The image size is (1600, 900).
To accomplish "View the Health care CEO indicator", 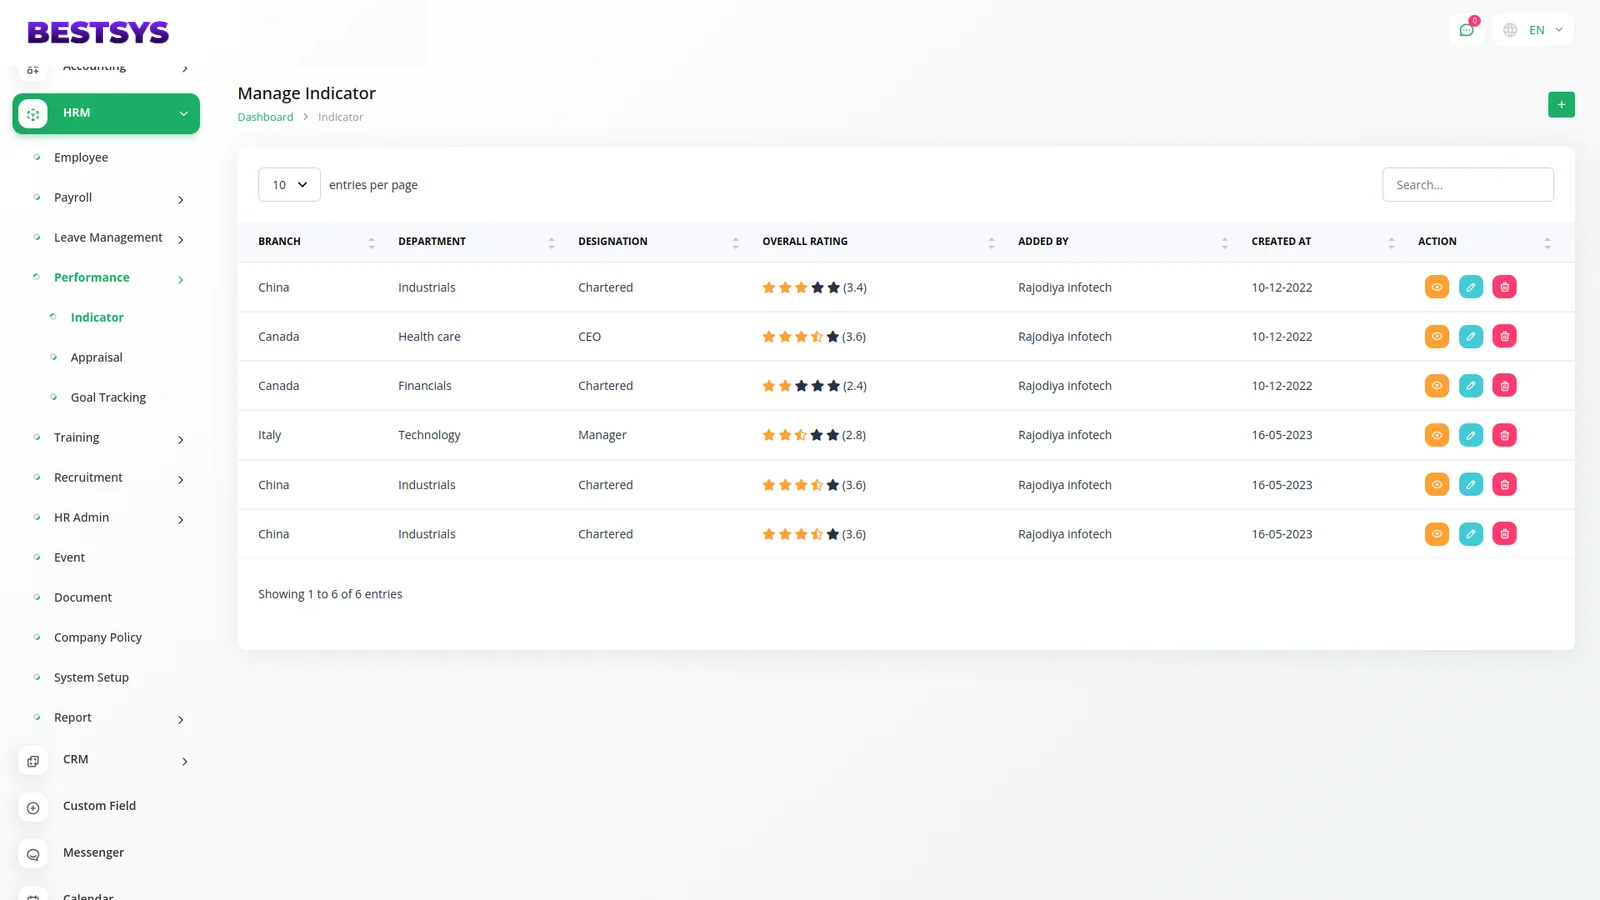I will click(x=1436, y=337).
